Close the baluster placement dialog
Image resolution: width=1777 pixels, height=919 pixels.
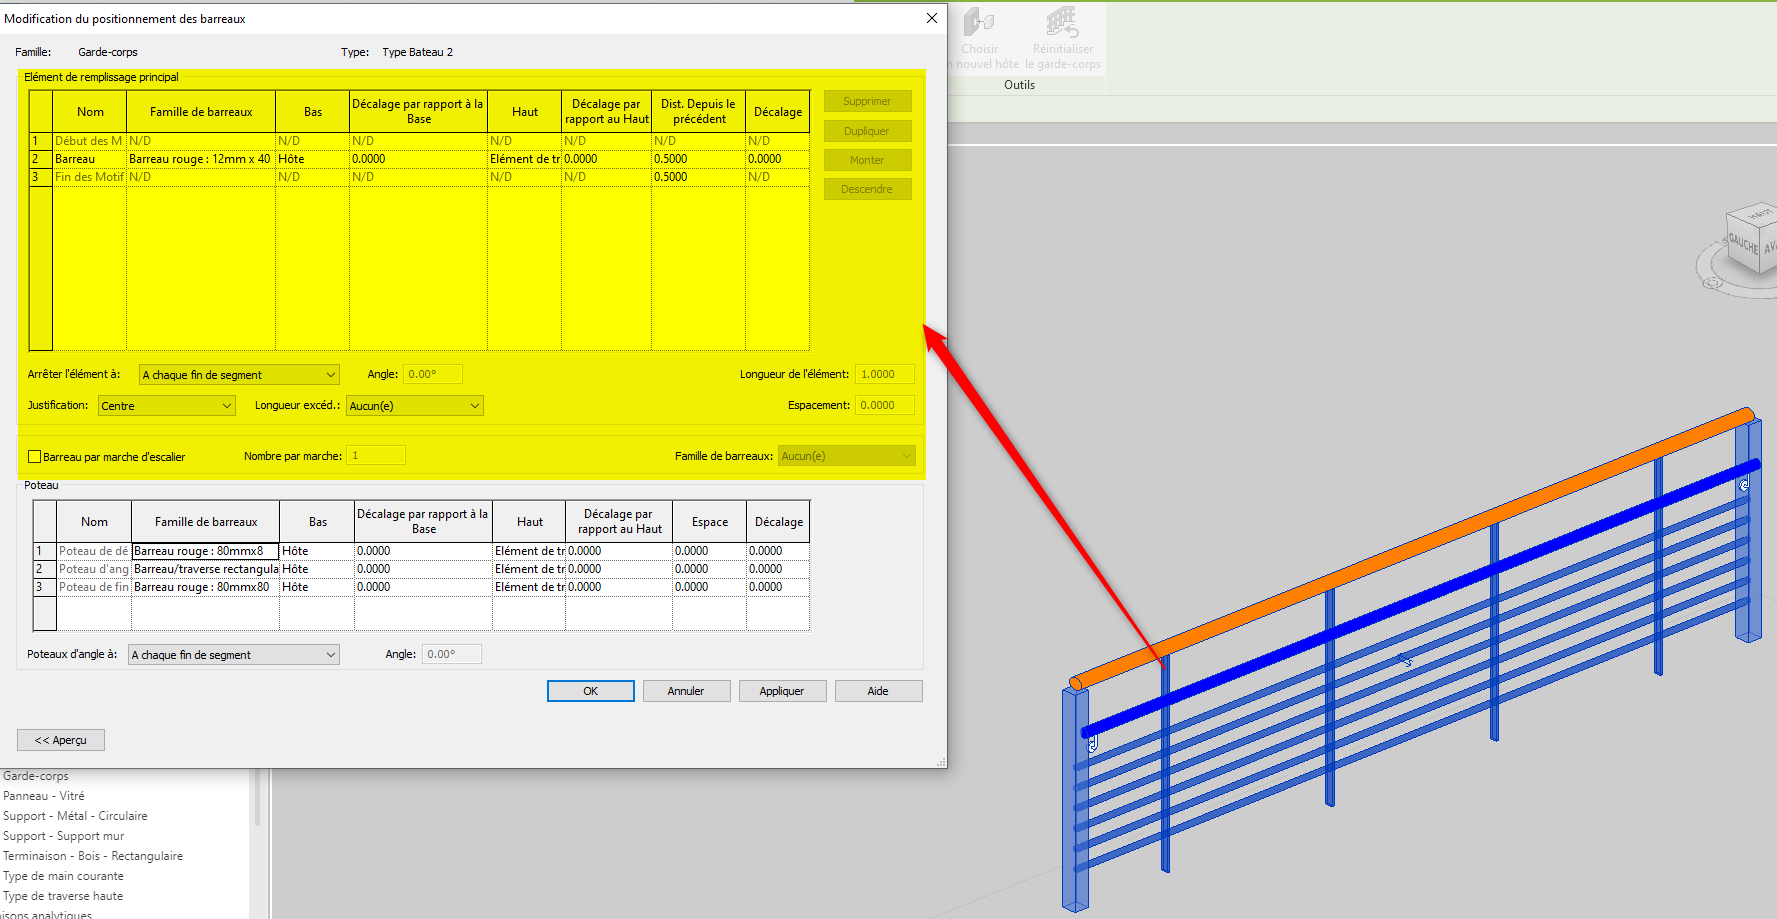coord(931,18)
